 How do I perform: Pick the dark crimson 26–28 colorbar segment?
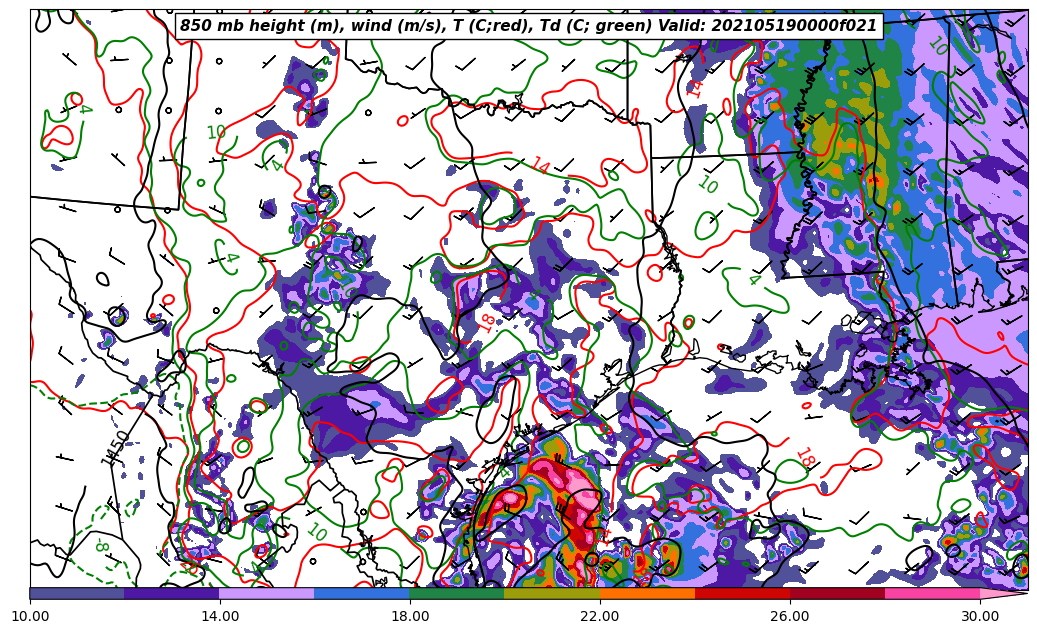[837, 593]
